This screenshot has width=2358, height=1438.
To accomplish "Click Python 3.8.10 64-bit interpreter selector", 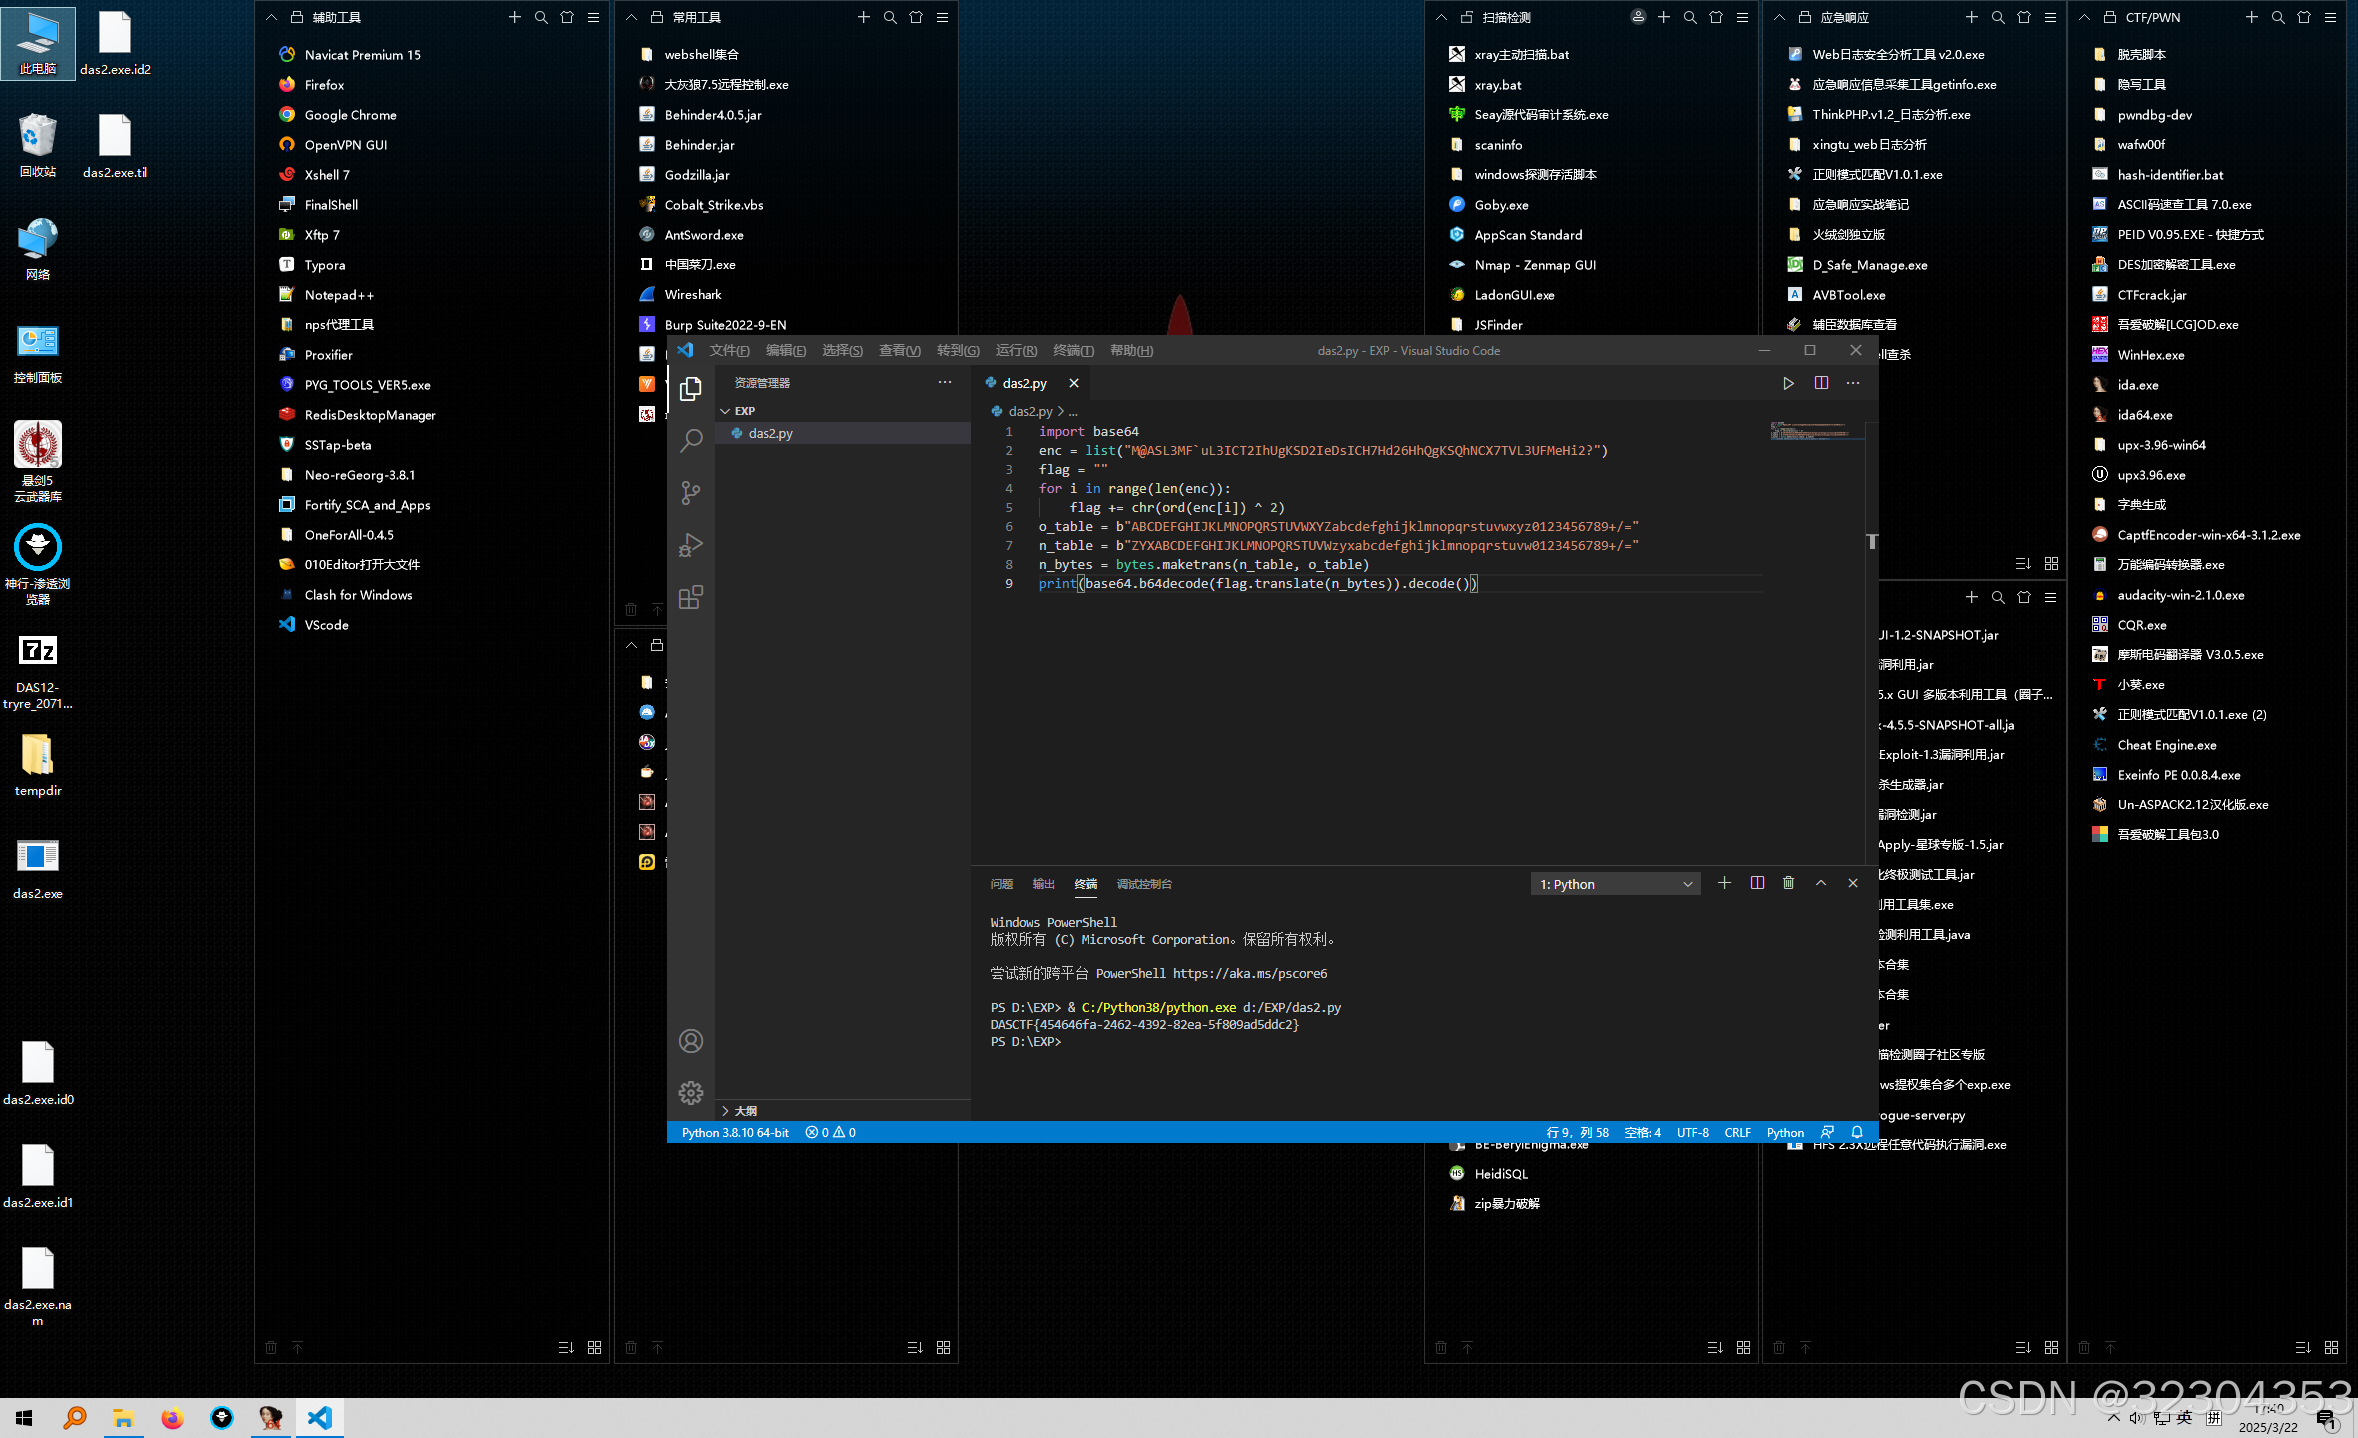I will tap(735, 1132).
